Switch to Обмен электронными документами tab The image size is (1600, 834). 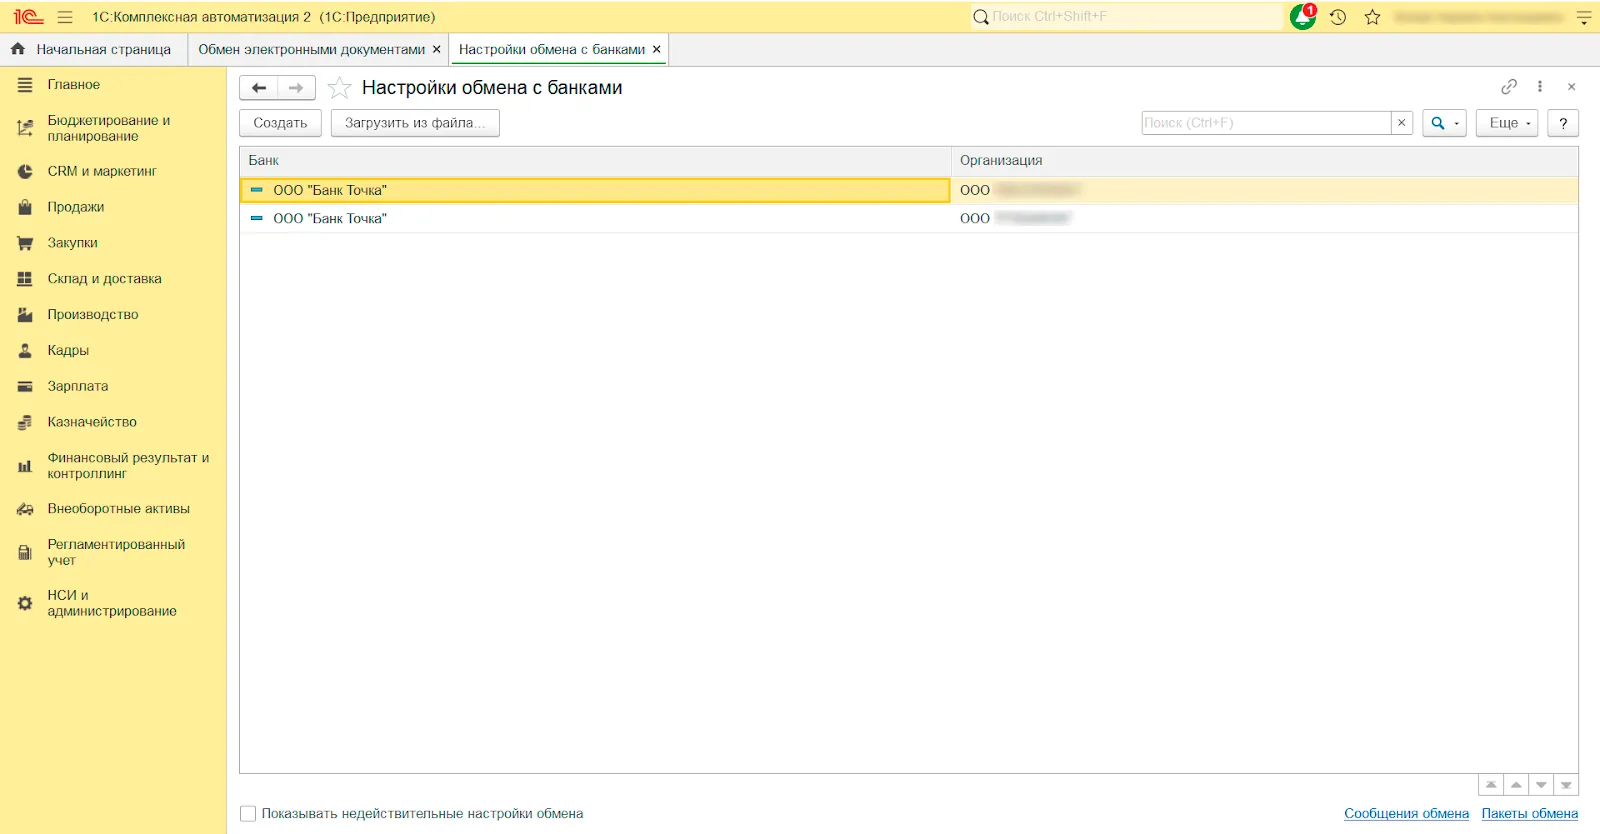pos(311,49)
